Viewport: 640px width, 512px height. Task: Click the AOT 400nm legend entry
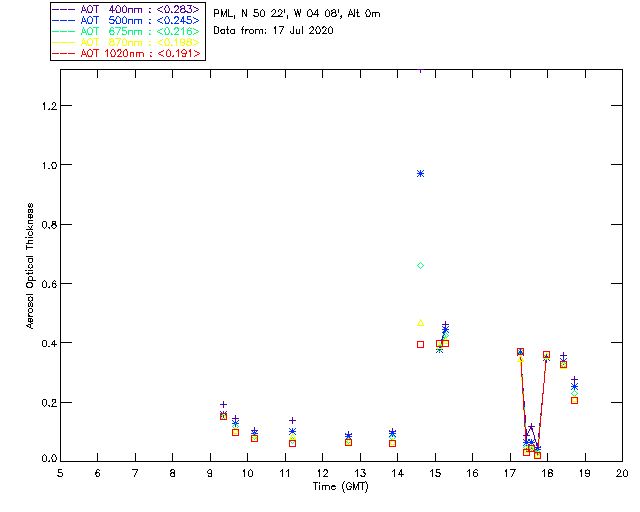pos(126,9)
